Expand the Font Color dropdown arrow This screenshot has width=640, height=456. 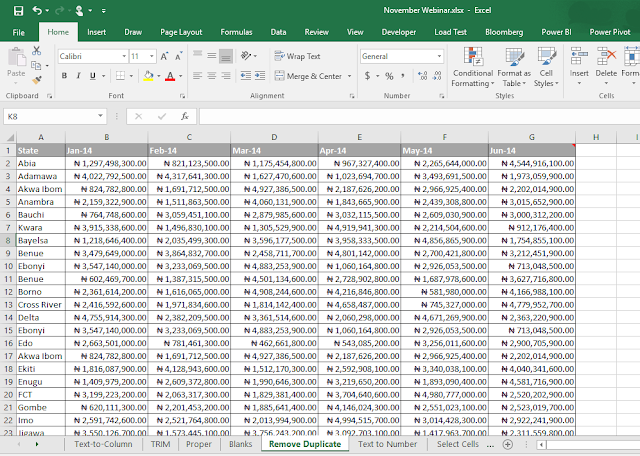[x=180, y=76]
